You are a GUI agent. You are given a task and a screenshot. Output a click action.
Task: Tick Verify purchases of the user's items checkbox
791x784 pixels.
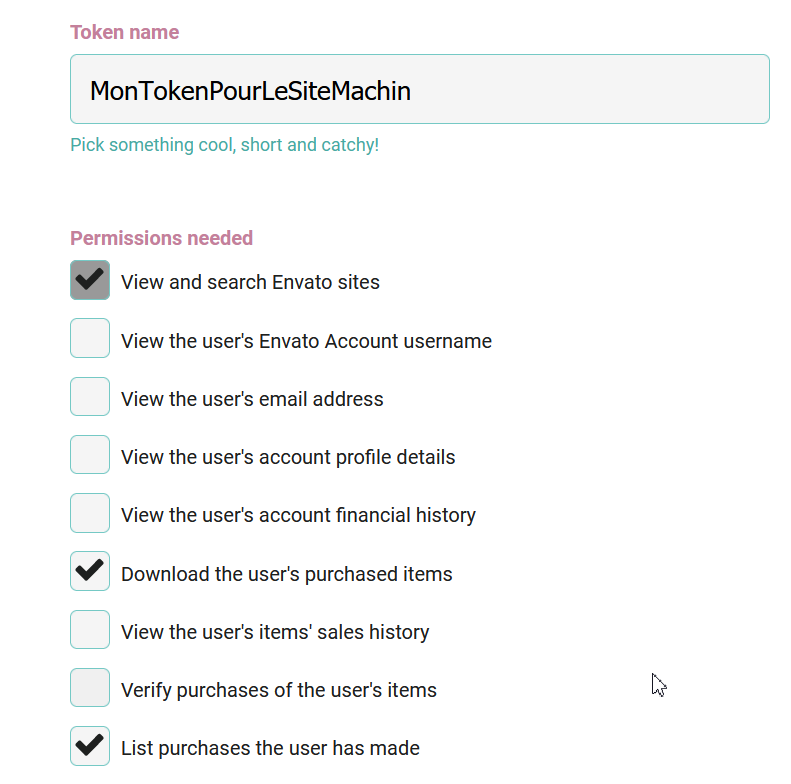90,688
